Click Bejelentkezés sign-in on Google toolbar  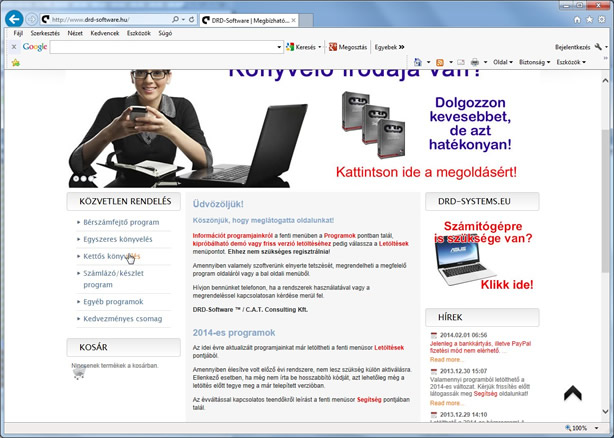572,47
